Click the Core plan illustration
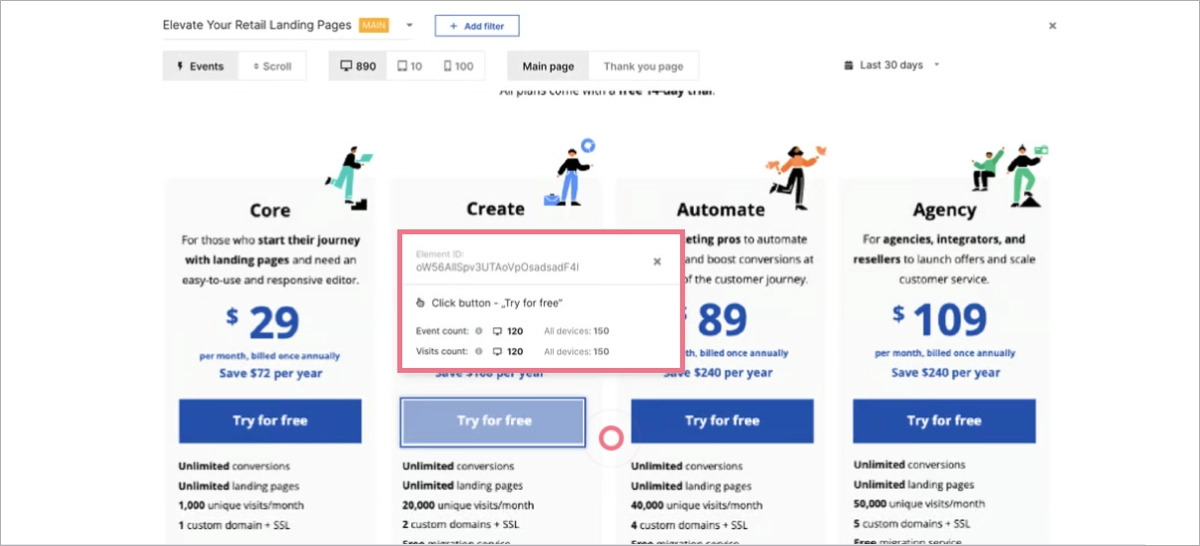The width and height of the screenshot is (1200, 546). pyautogui.click(x=348, y=178)
